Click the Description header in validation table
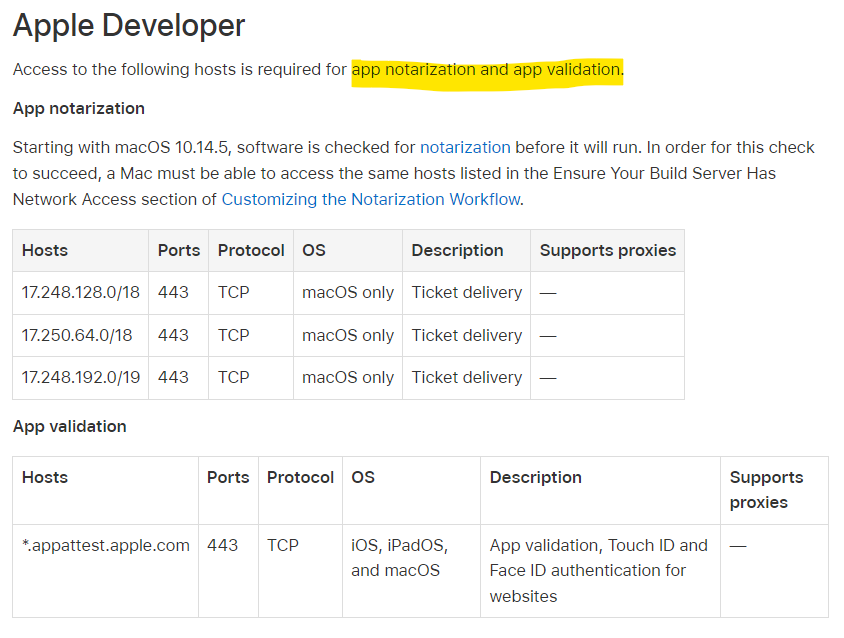The width and height of the screenshot is (844, 638). [x=536, y=477]
